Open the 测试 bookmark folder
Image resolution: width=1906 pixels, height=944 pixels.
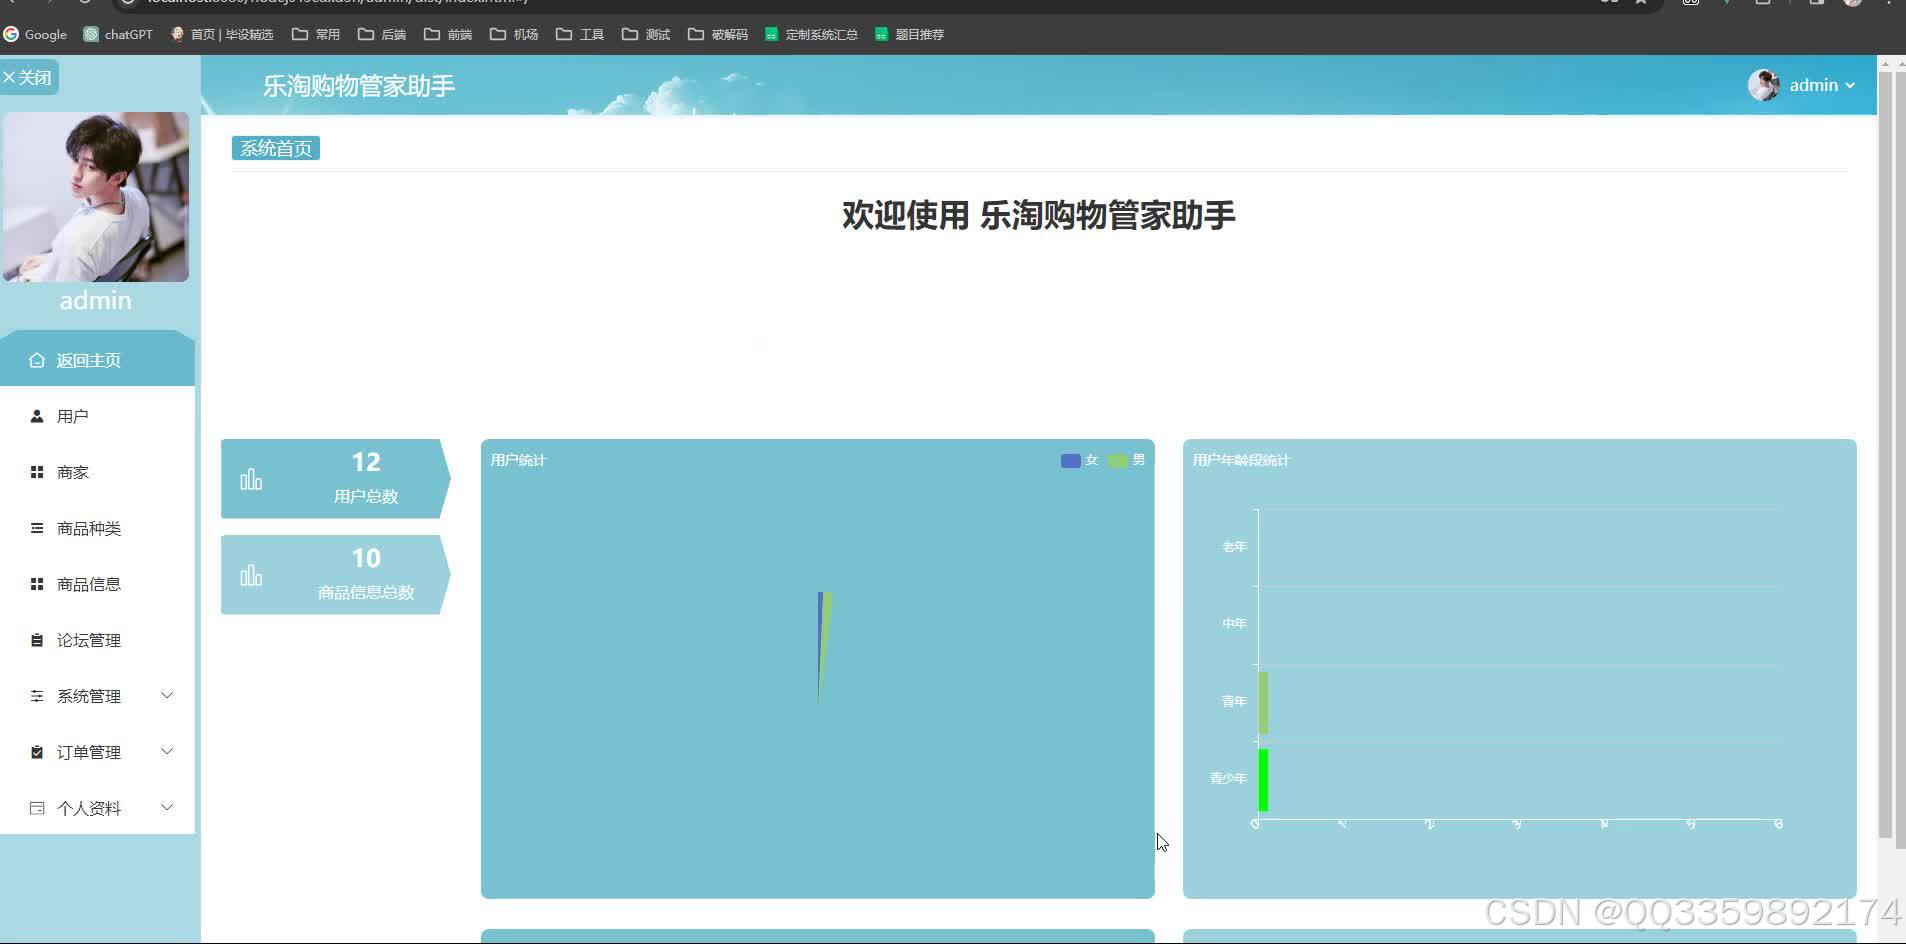646,34
